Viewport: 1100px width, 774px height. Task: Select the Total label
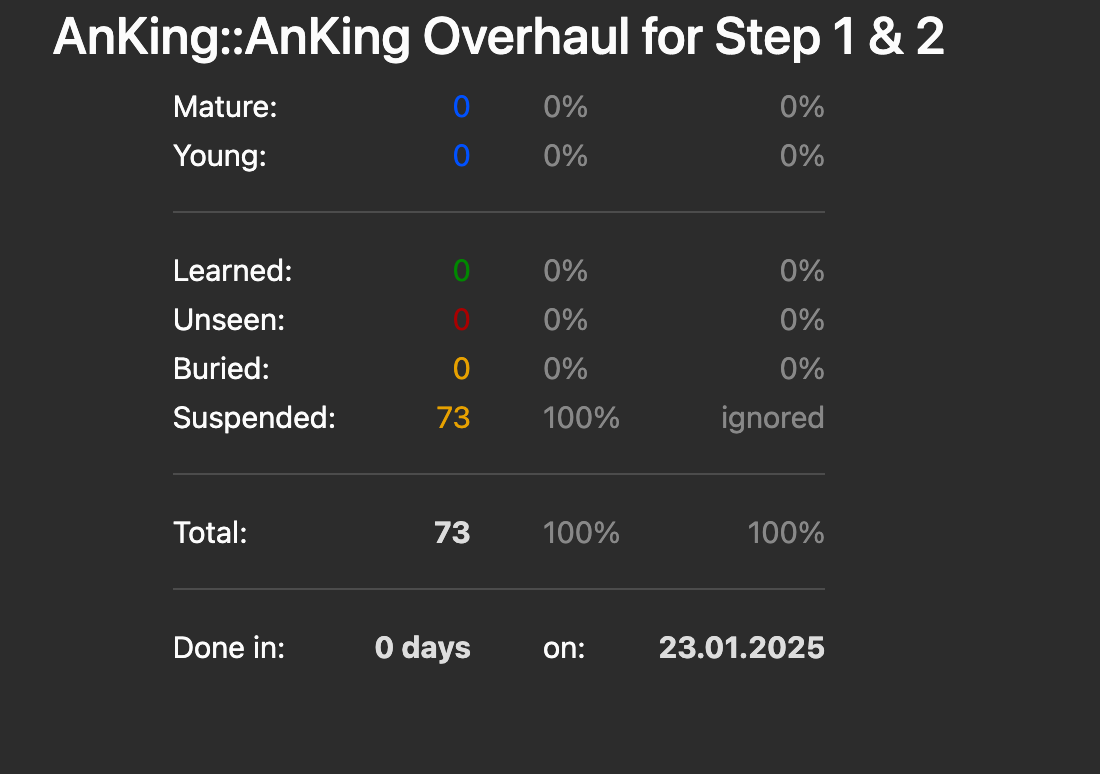[210, 533]
